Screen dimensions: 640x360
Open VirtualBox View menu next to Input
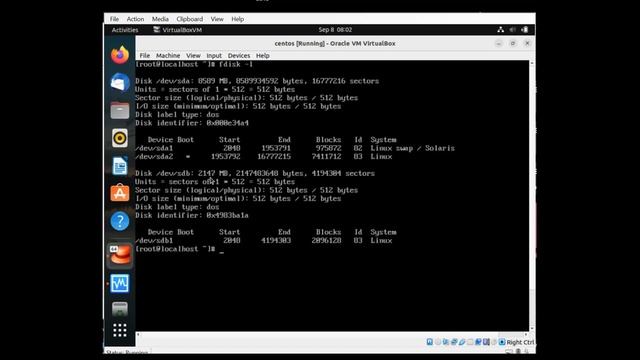(193, 56)
